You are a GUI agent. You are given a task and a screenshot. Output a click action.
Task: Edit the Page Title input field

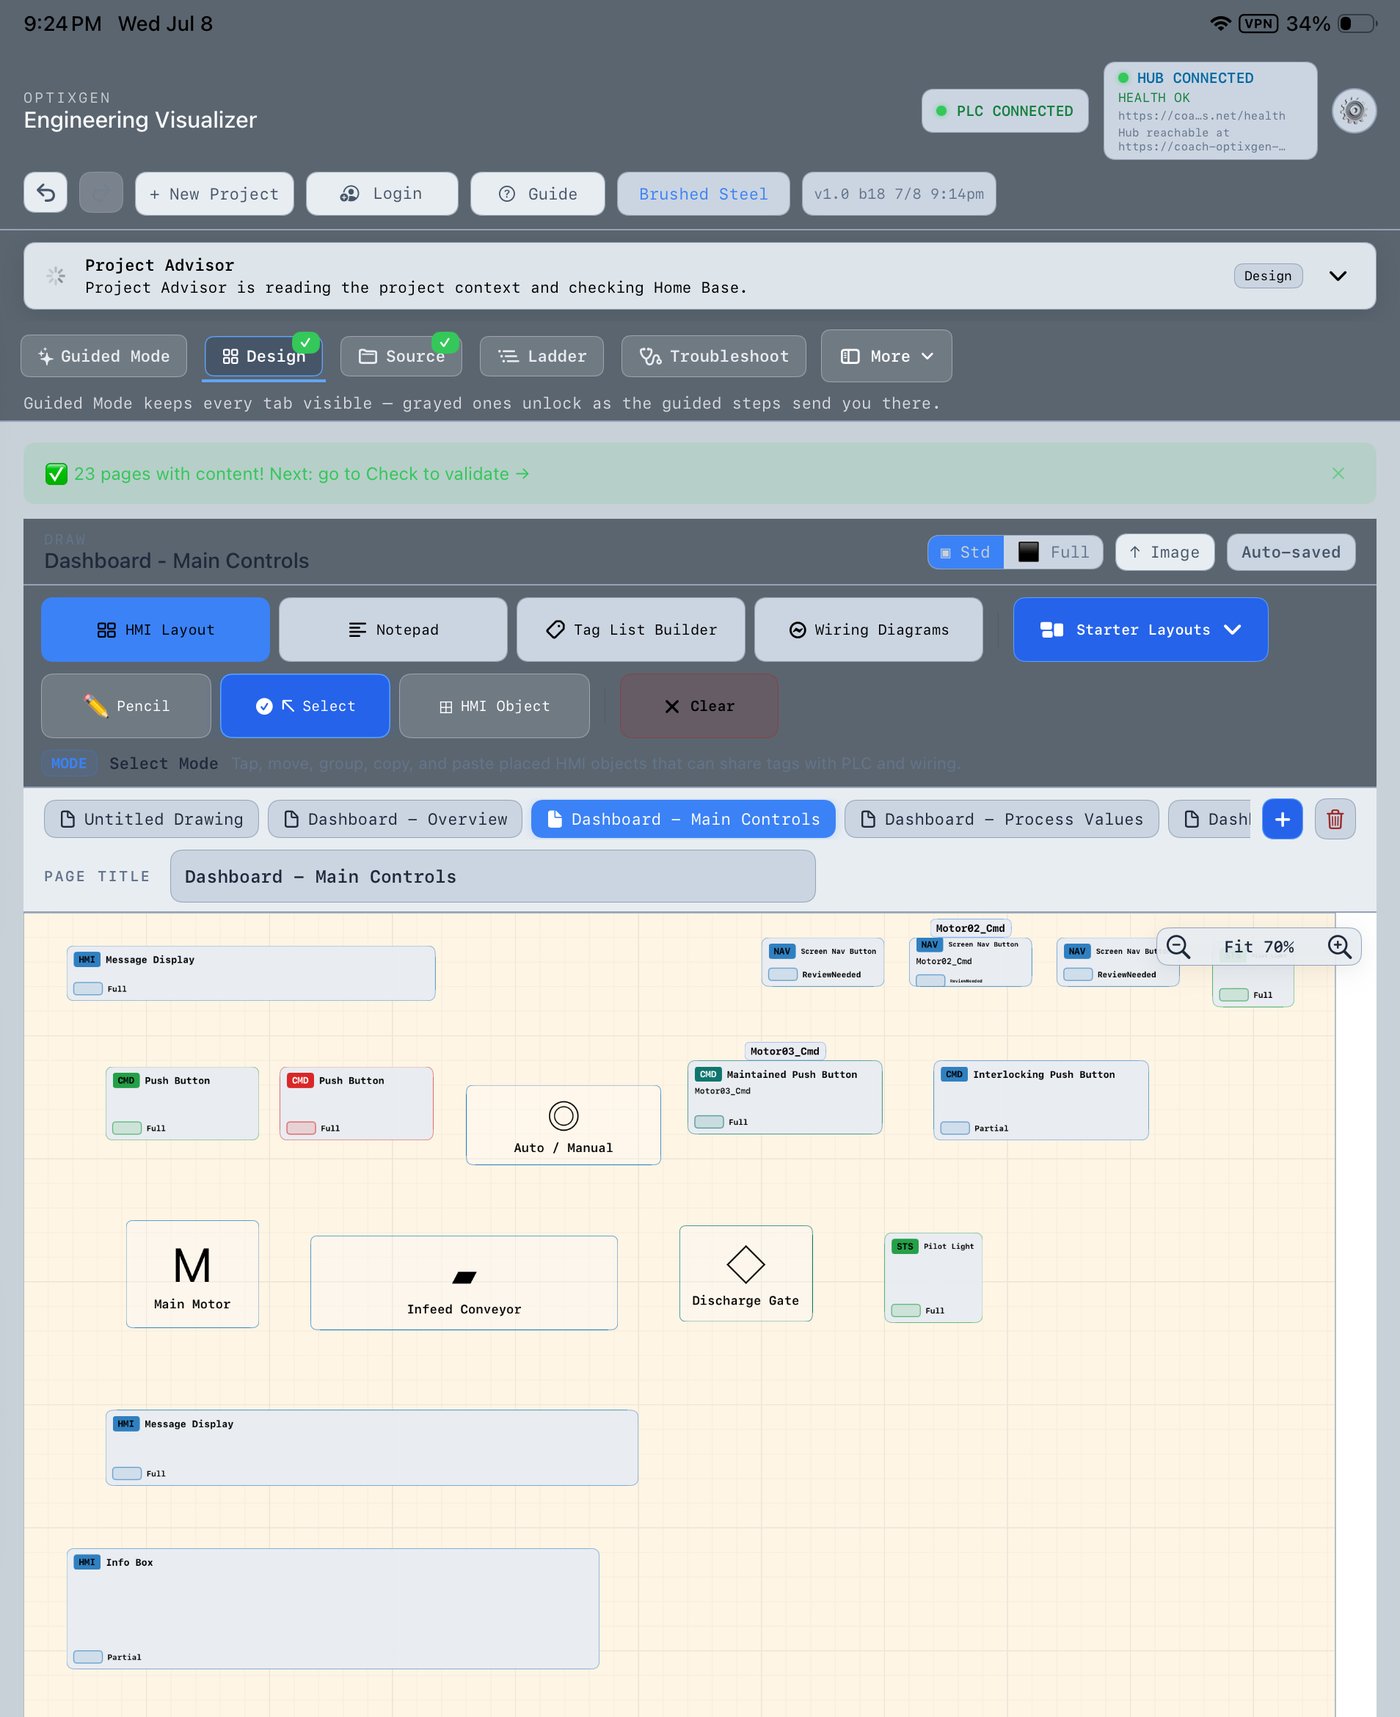point(493,877)
